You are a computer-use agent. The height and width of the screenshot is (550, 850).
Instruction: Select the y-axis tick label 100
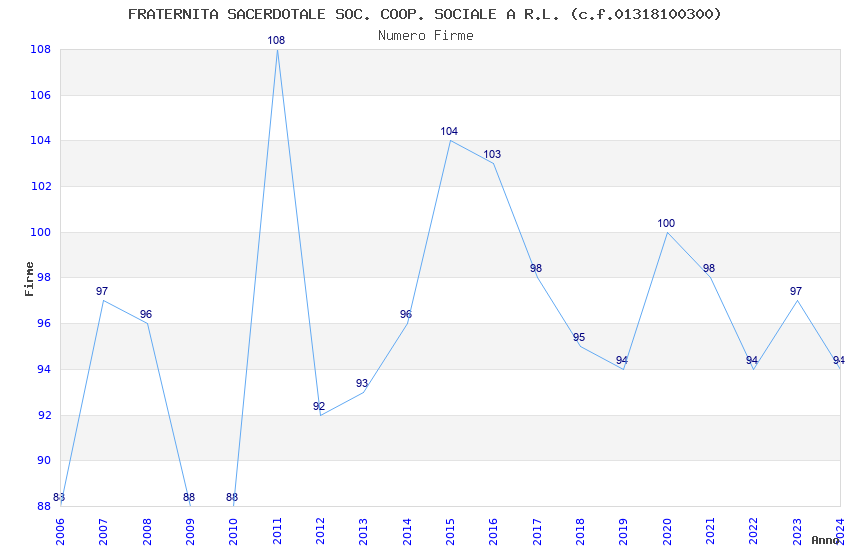40,232
